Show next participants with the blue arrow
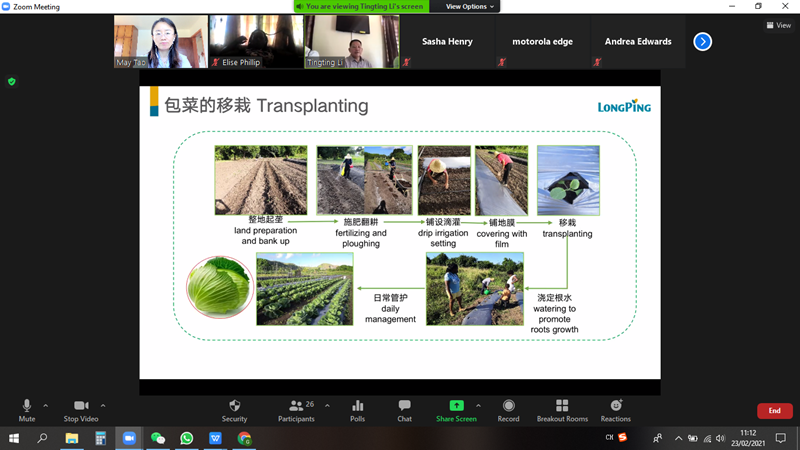The image size is (800, 450). click(702, 42)
